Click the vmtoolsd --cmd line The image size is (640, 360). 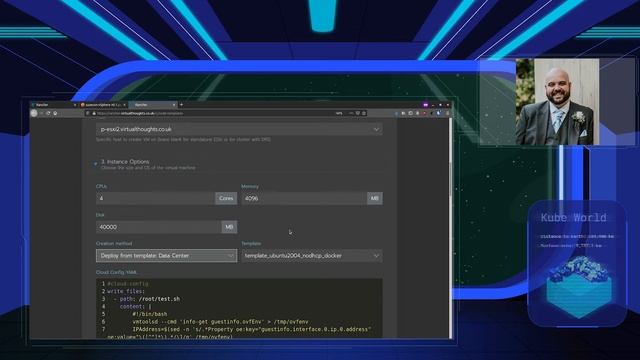pos(220,322)
